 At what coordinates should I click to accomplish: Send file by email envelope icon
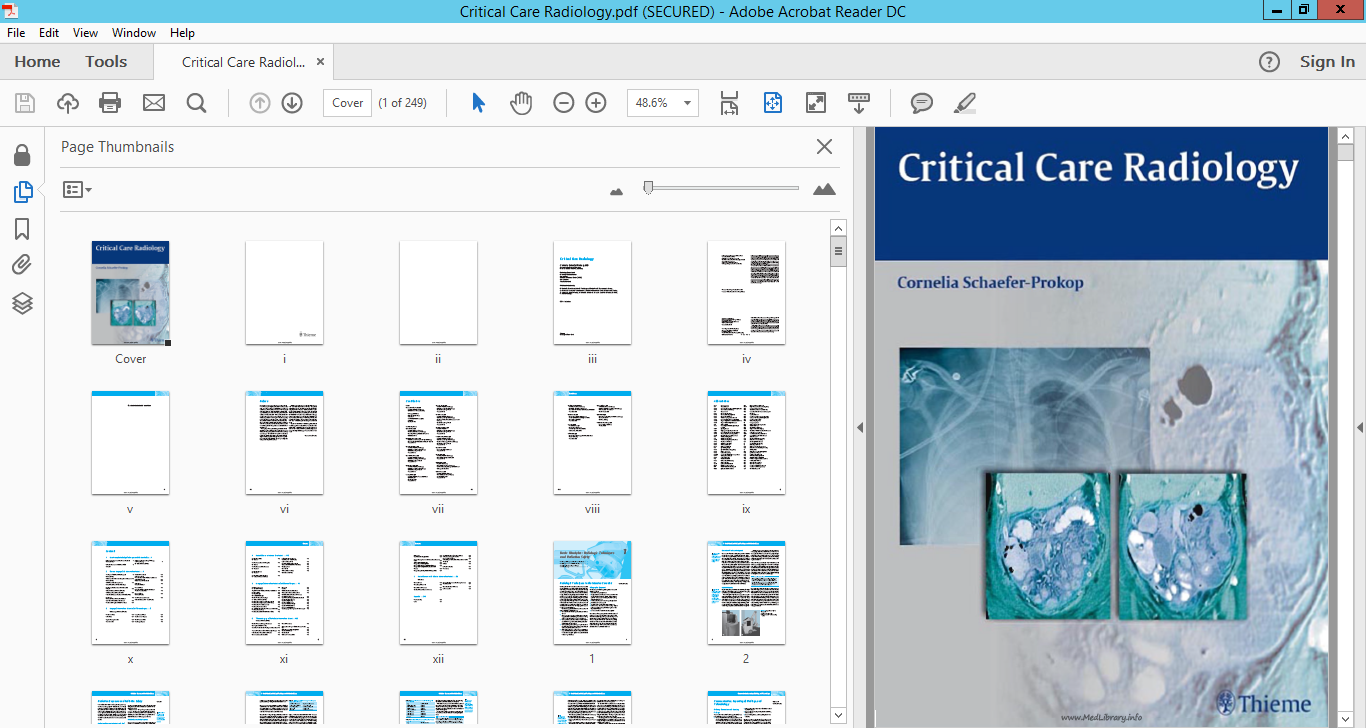point(153,103)
